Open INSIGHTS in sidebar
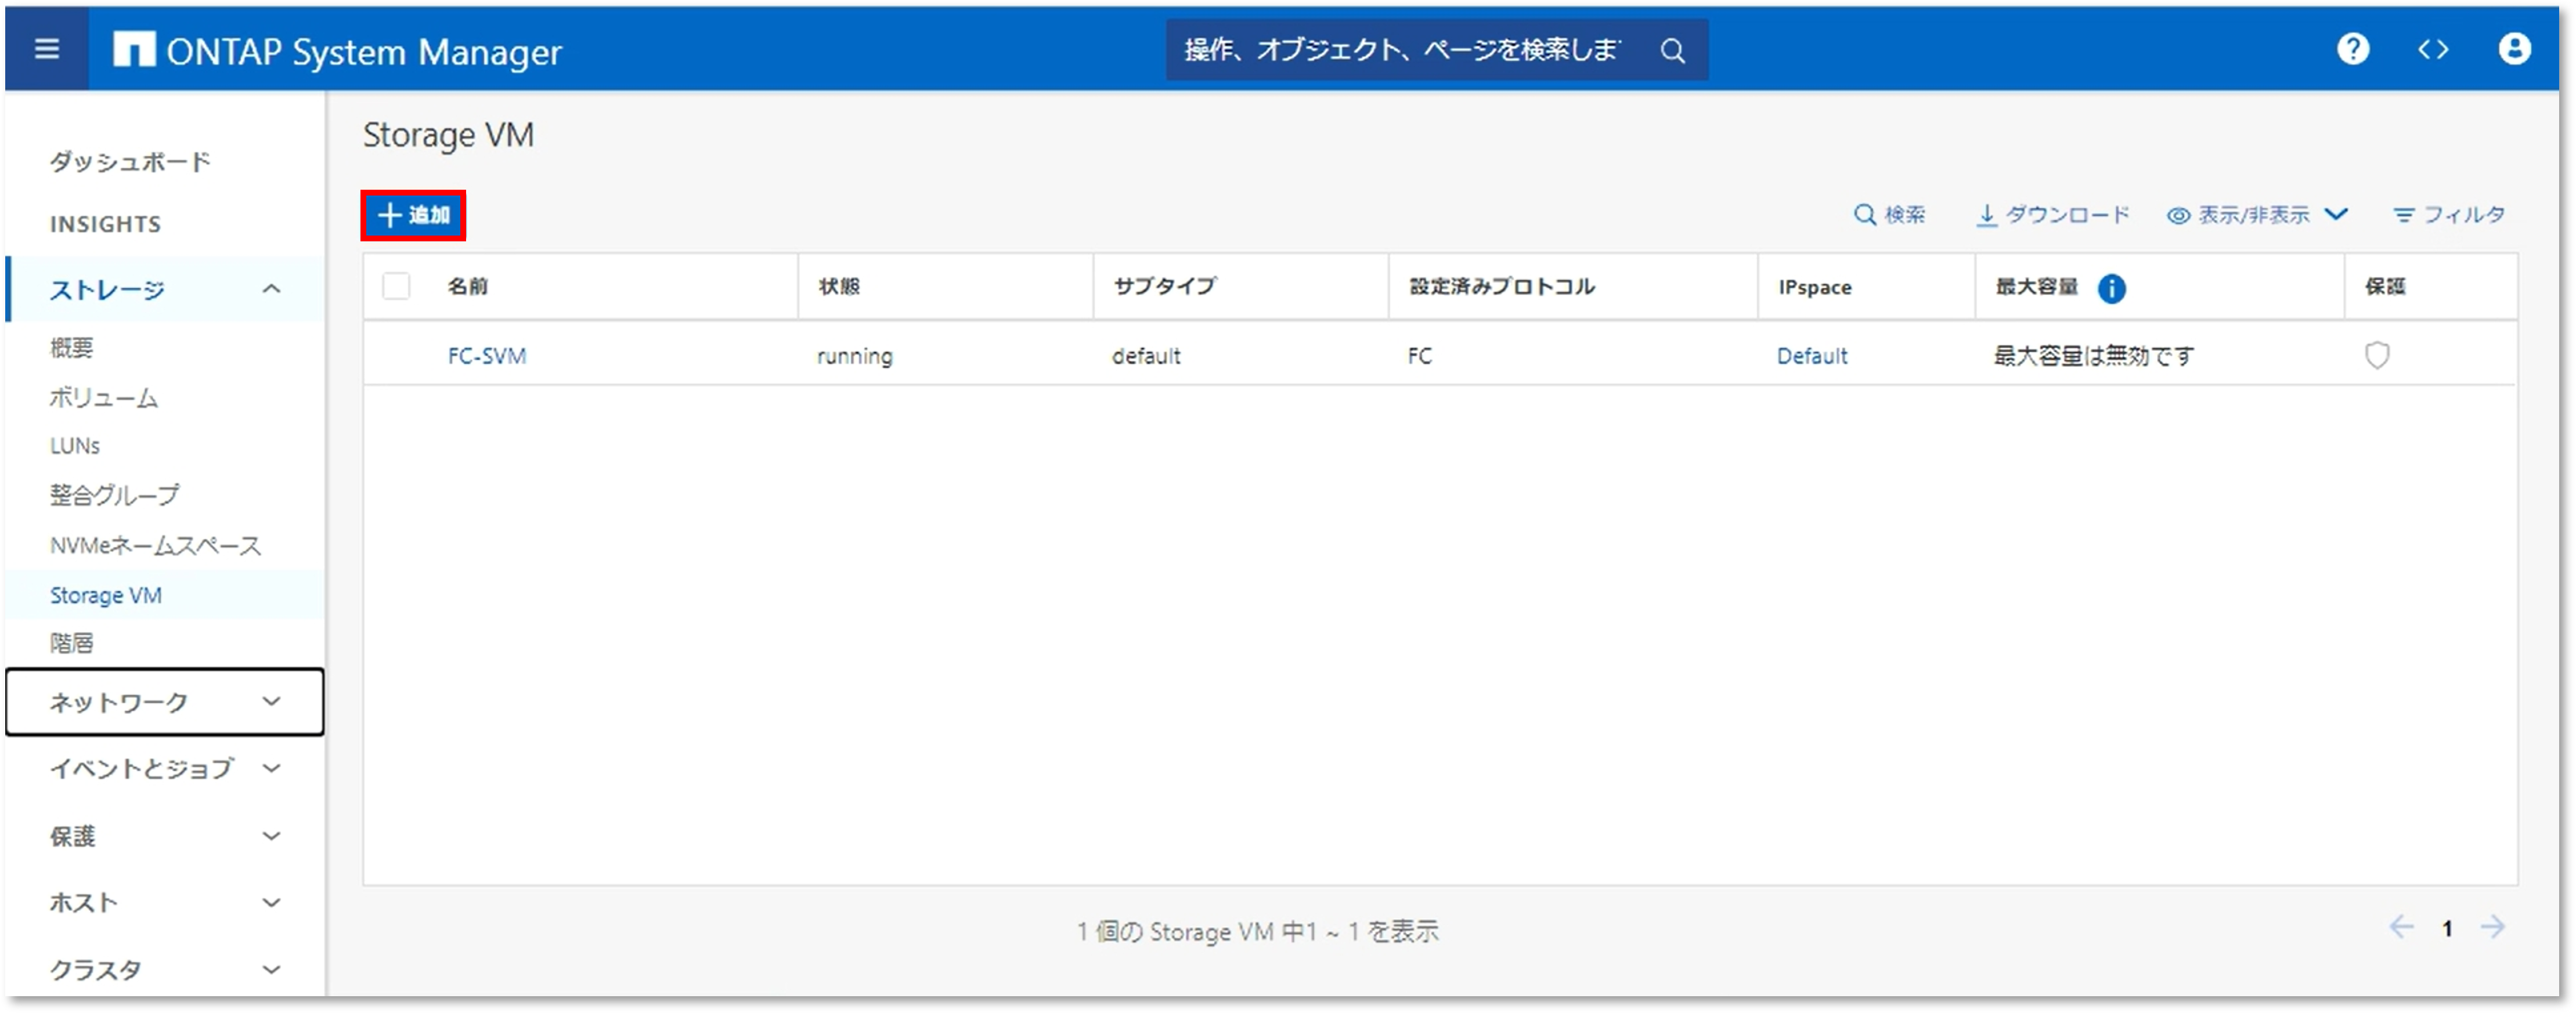2576x1013 pixels. point(105,224)
